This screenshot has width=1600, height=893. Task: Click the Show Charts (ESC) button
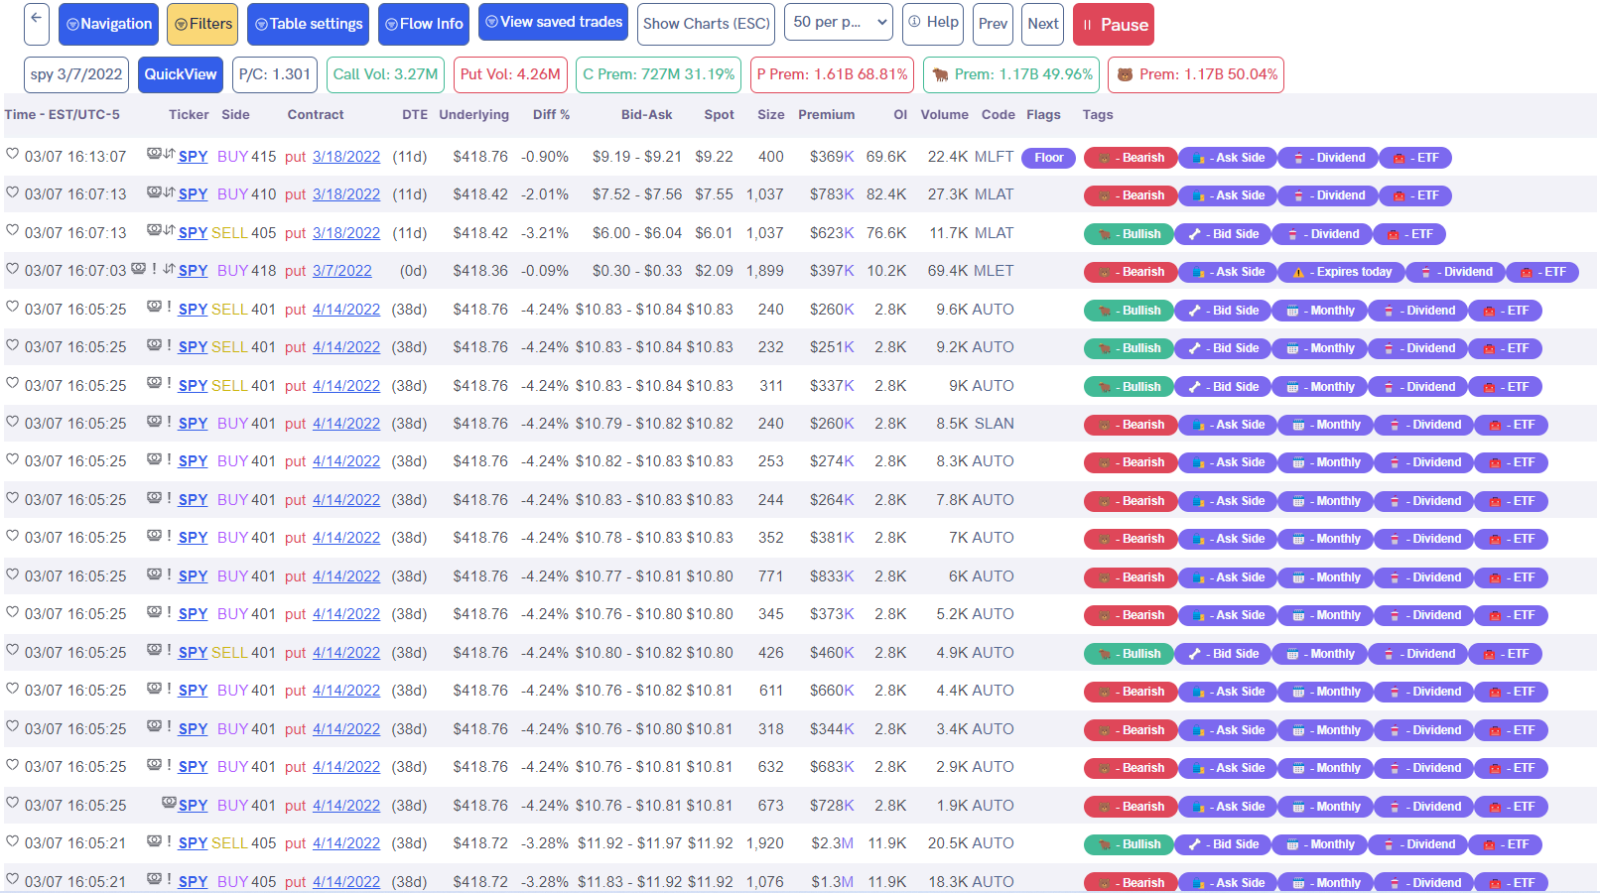(706, 24)
